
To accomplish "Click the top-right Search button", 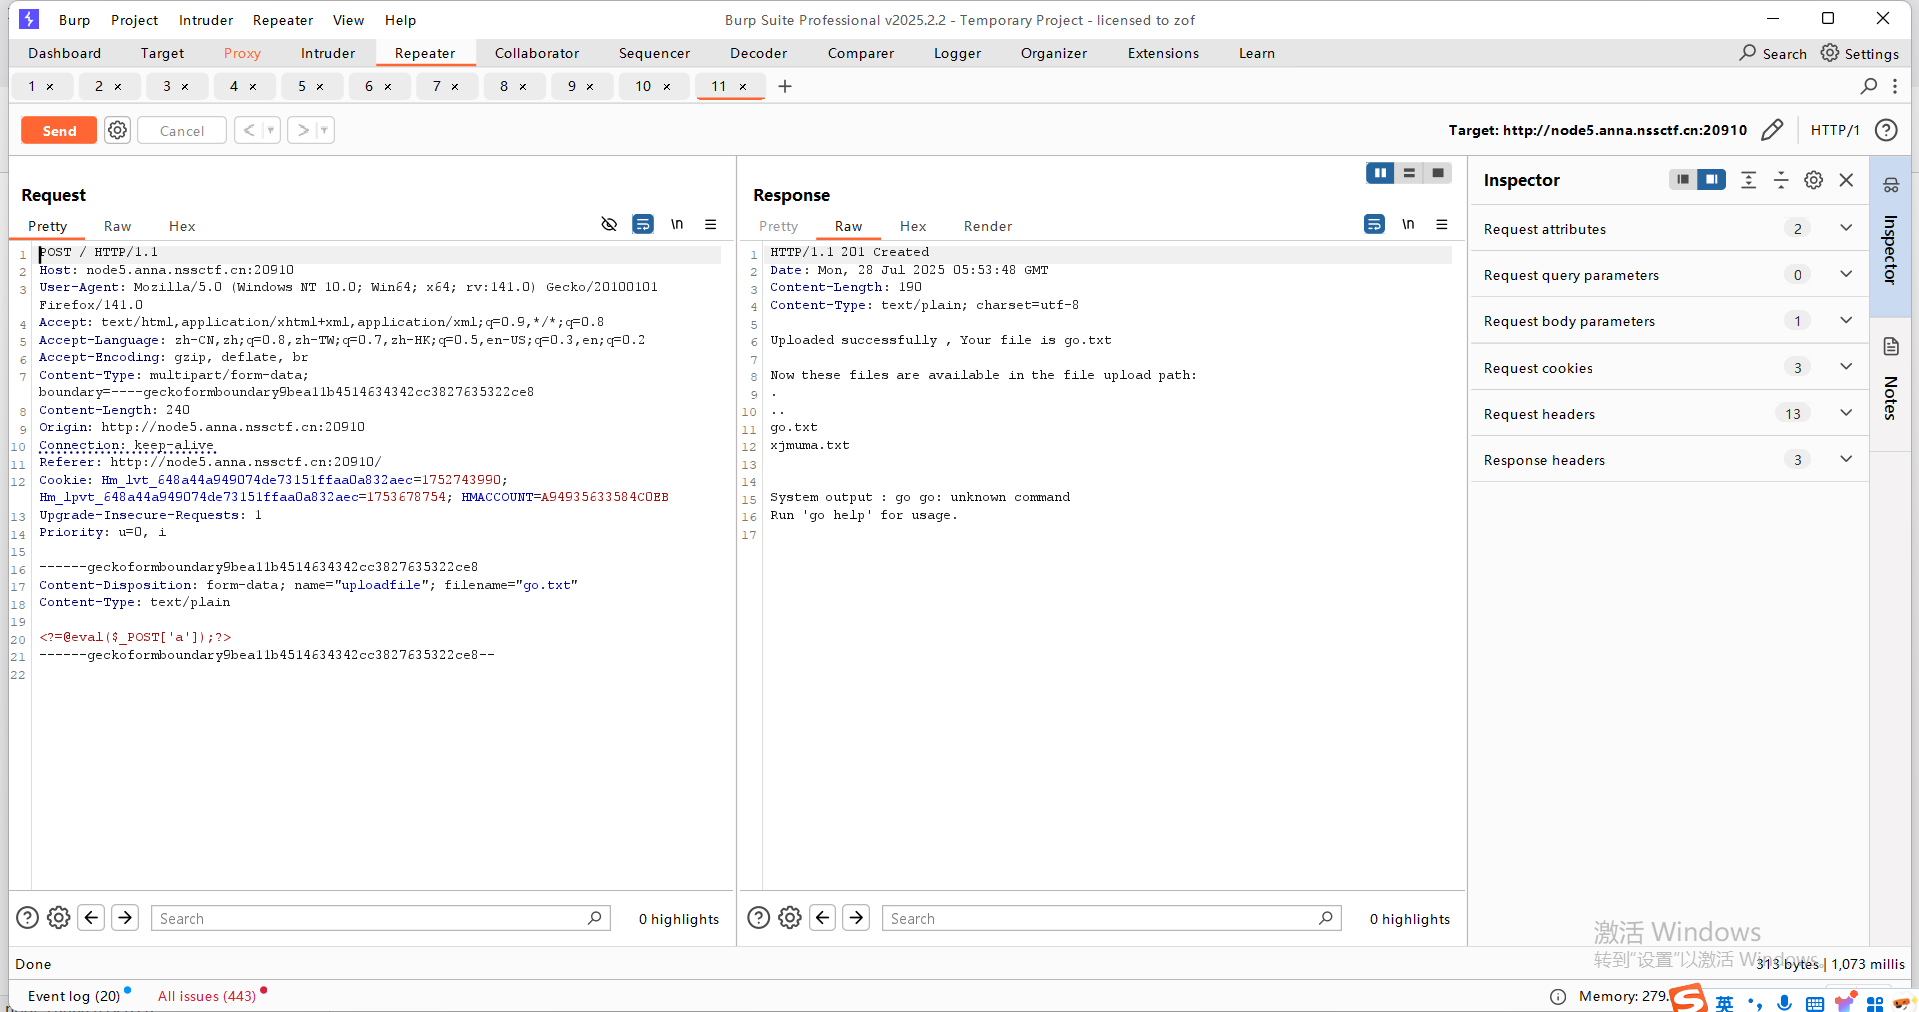I will click(1773, 53).
